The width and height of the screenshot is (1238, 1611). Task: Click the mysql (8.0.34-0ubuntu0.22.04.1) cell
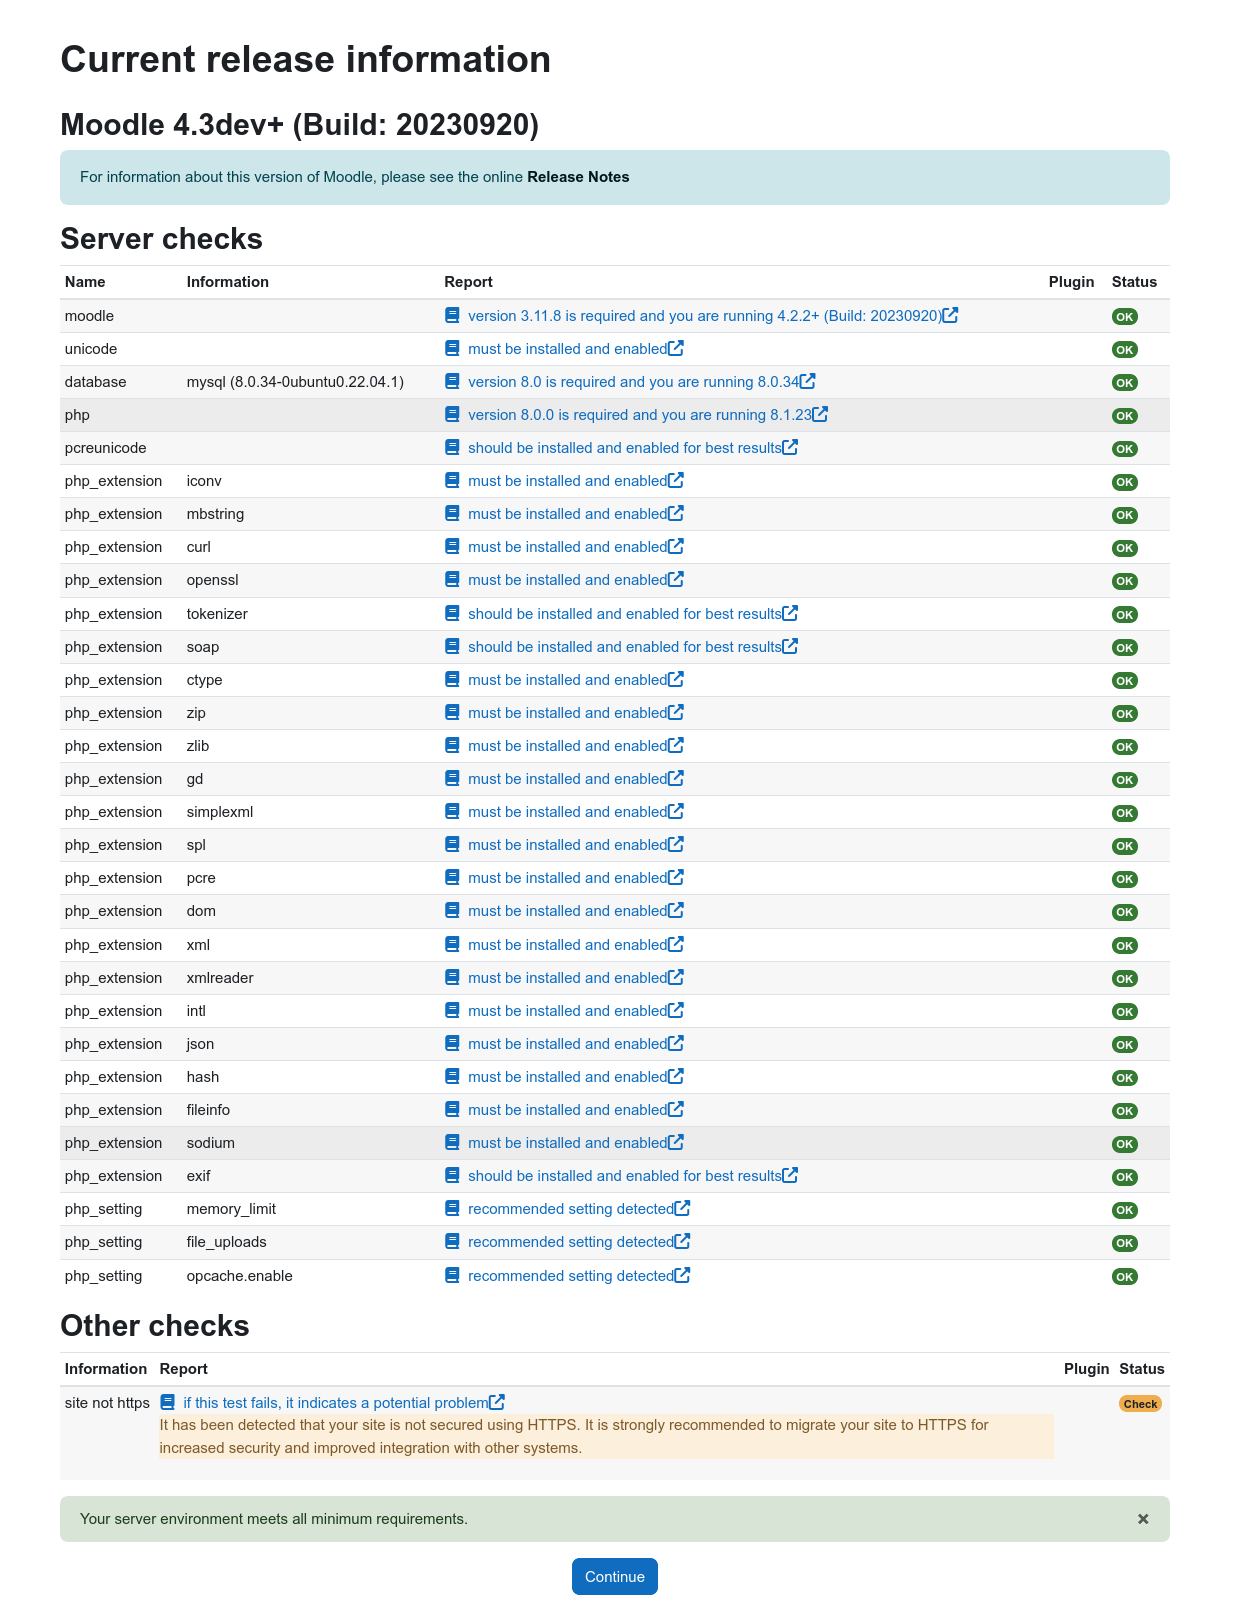pyautogui.click(x=295, y=382)
